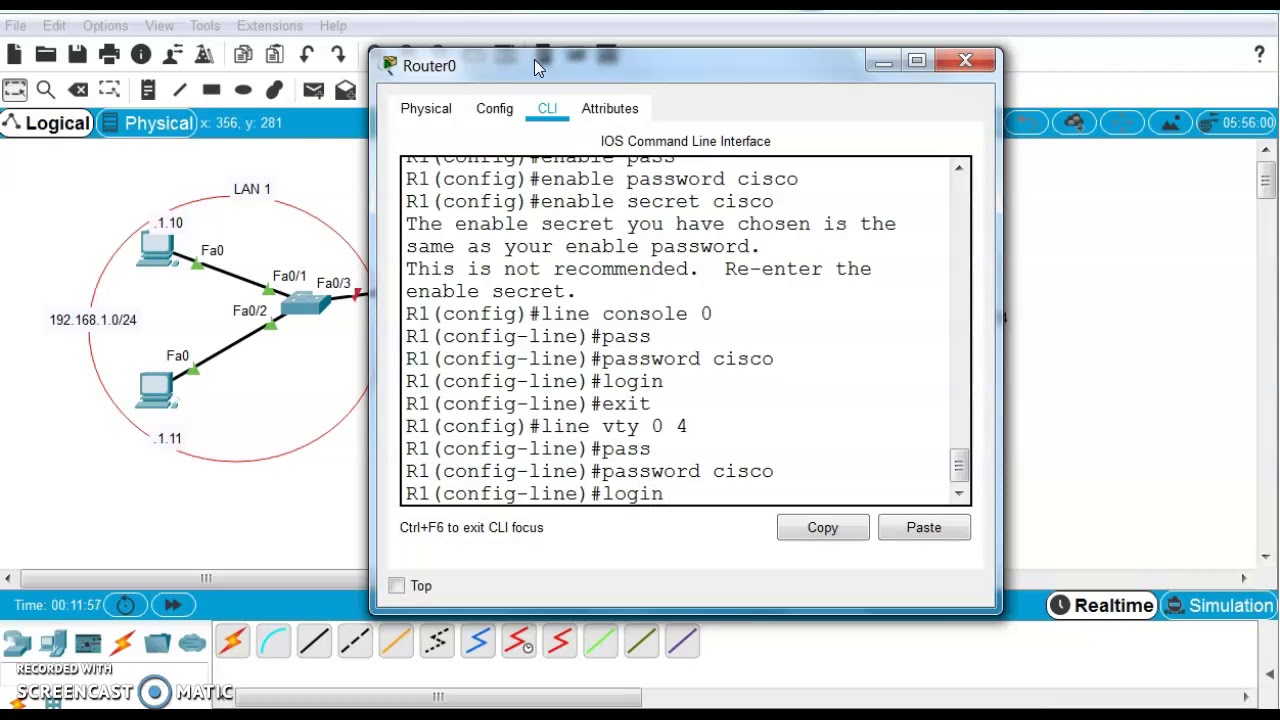Select the Miscellaneous folder category icon

pos(157,643)
